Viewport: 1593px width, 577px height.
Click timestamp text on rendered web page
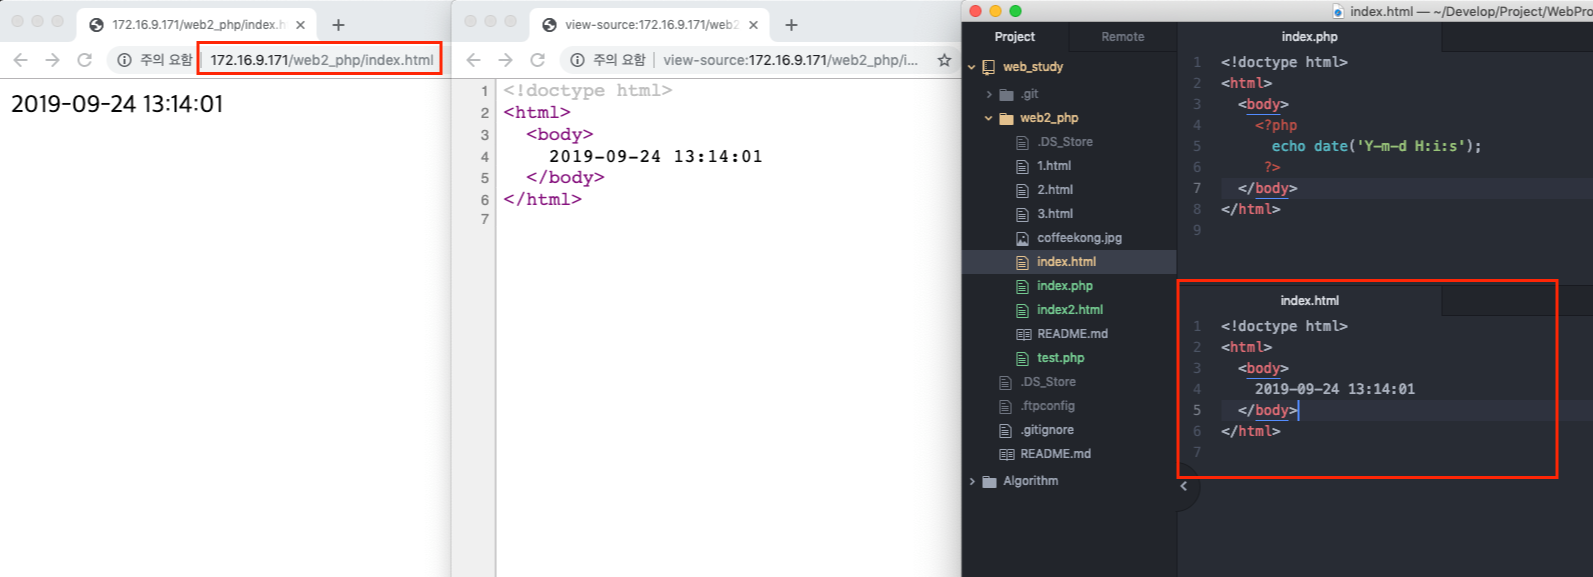(x=117, y=104)
